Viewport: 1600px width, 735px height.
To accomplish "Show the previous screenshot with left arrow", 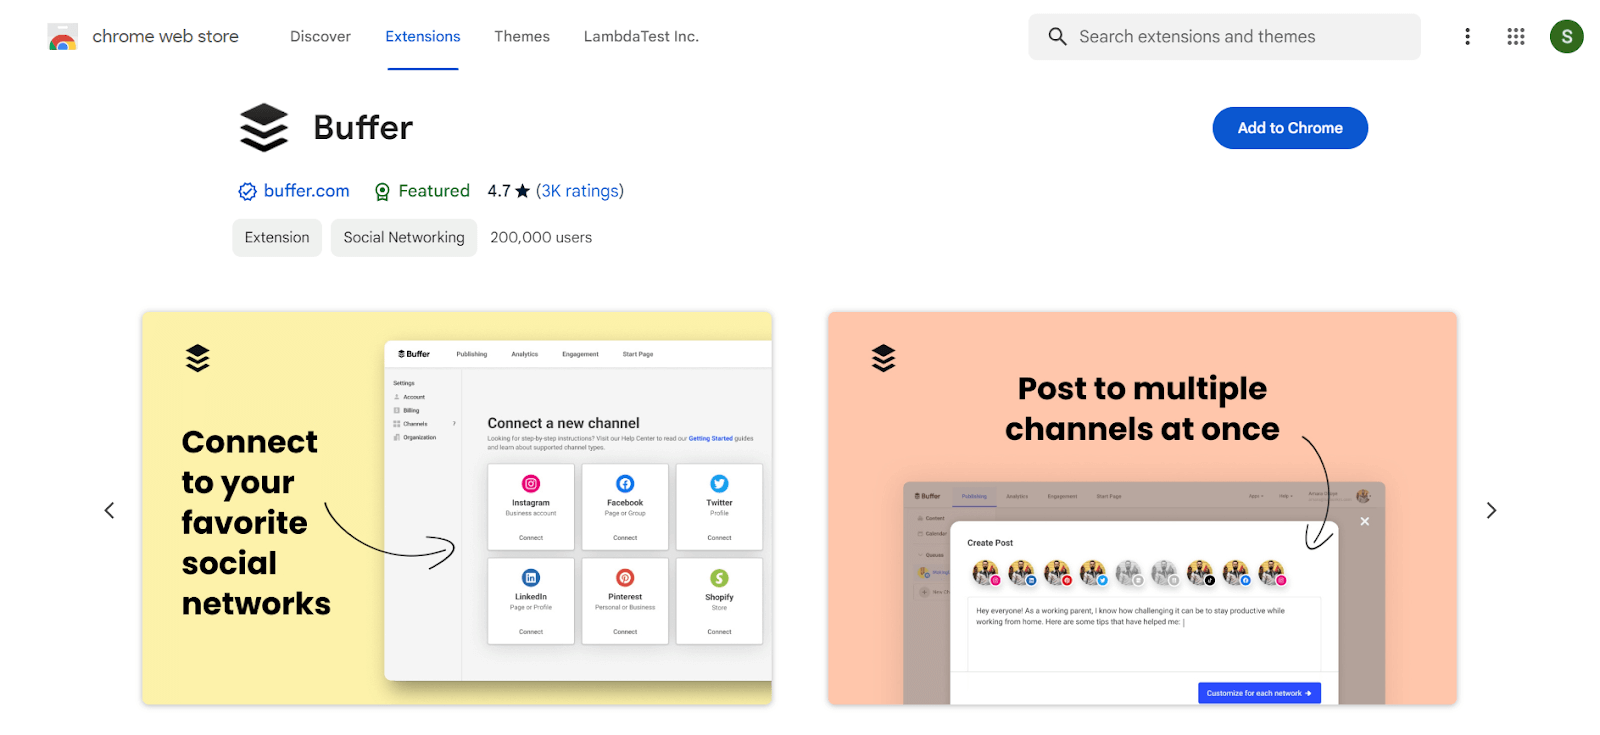I will tap(109, 511).
